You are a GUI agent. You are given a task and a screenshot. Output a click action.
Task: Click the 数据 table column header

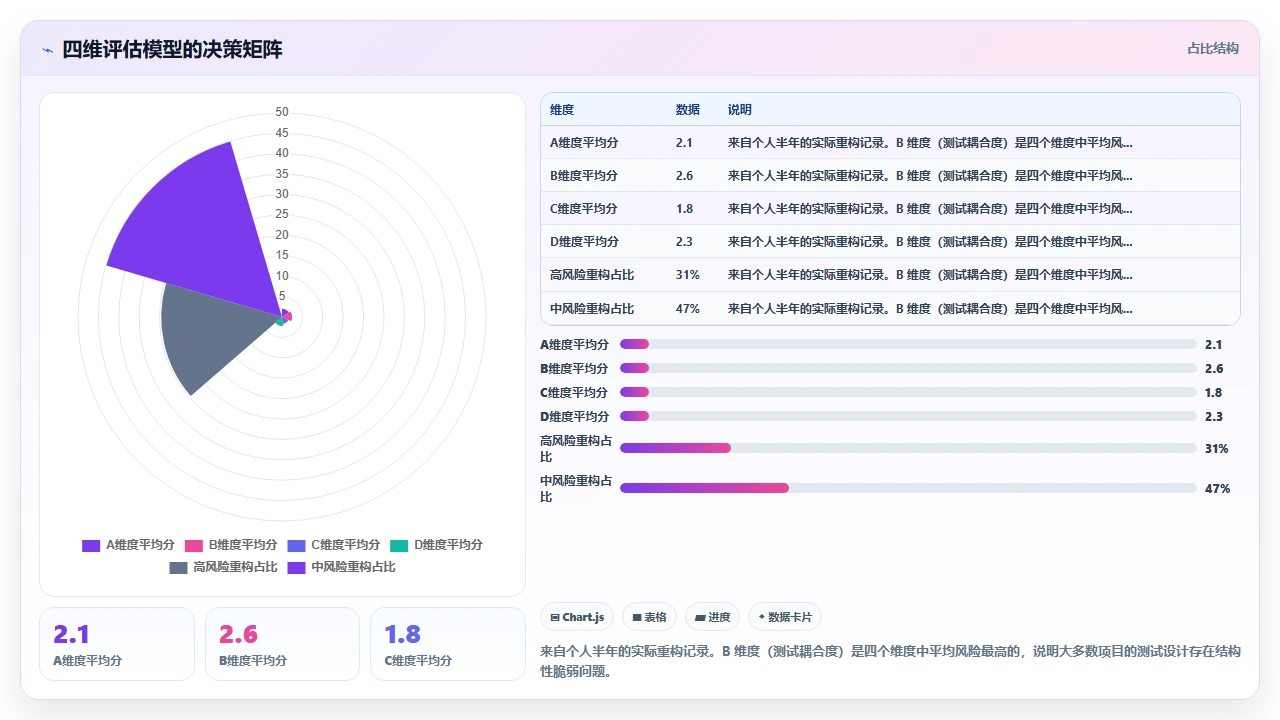pos(688,110)
